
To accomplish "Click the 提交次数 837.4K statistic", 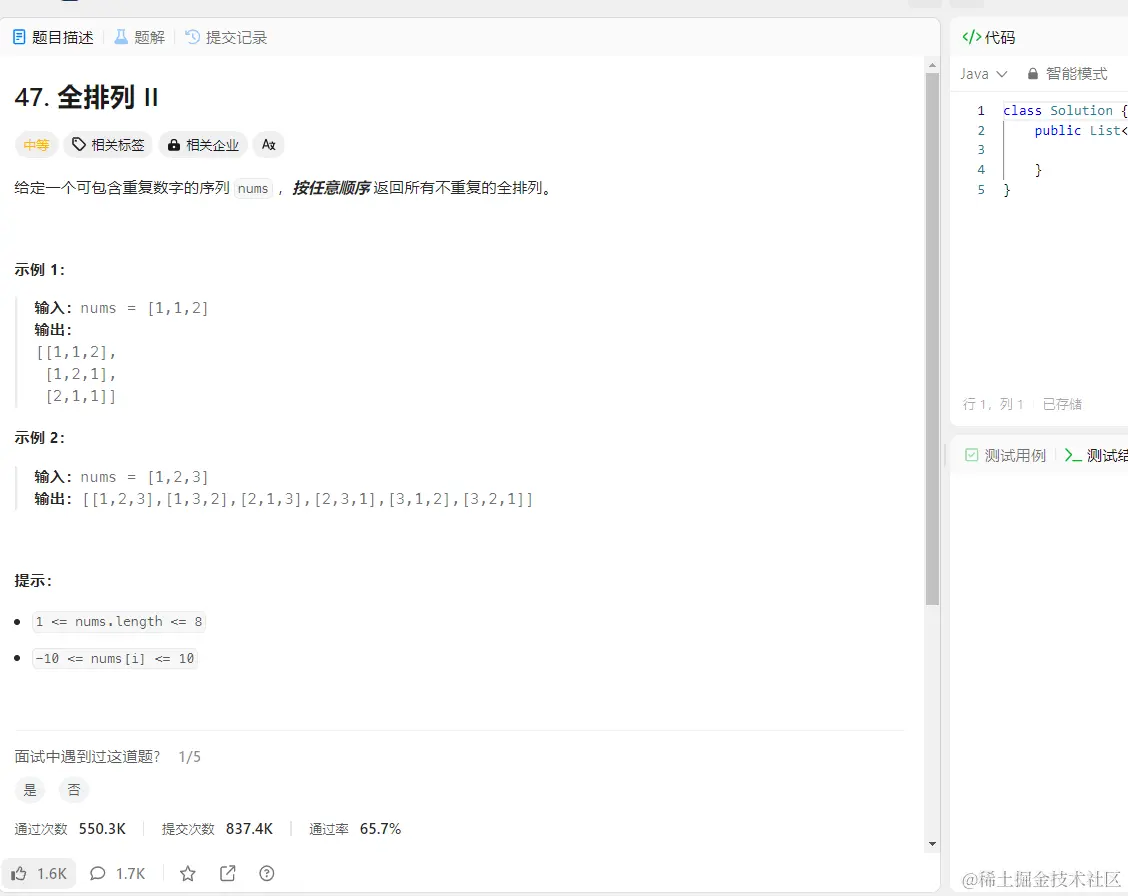I will coord(217,829).
